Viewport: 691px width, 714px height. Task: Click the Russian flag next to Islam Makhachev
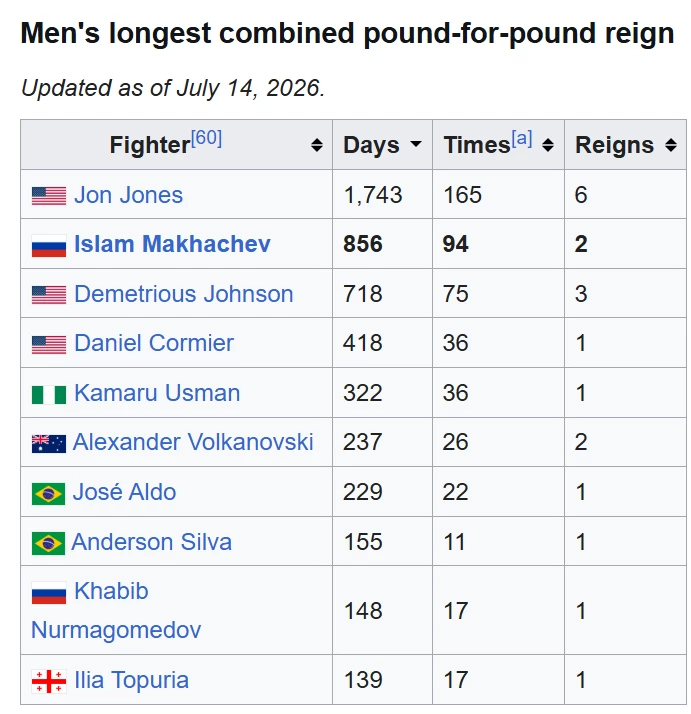pos(49,246)
